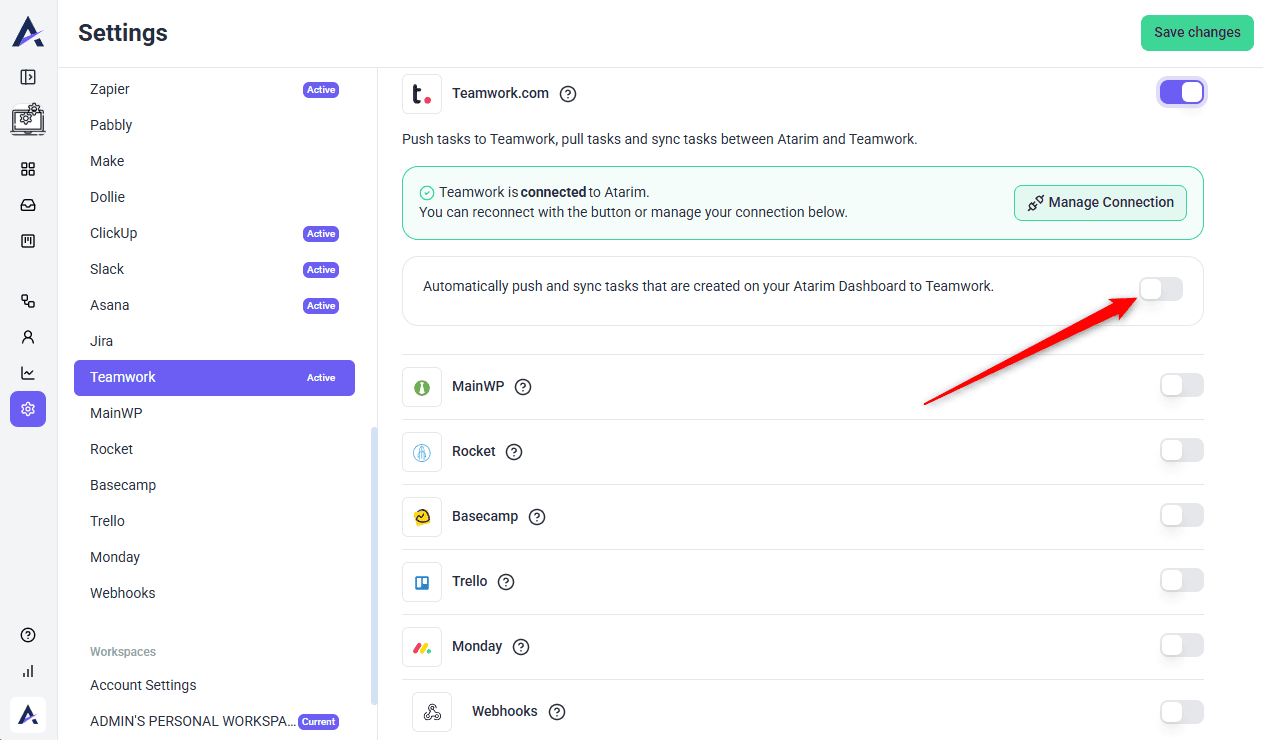
Task: Select Monday in the left settings list
Action: (214, 557)
